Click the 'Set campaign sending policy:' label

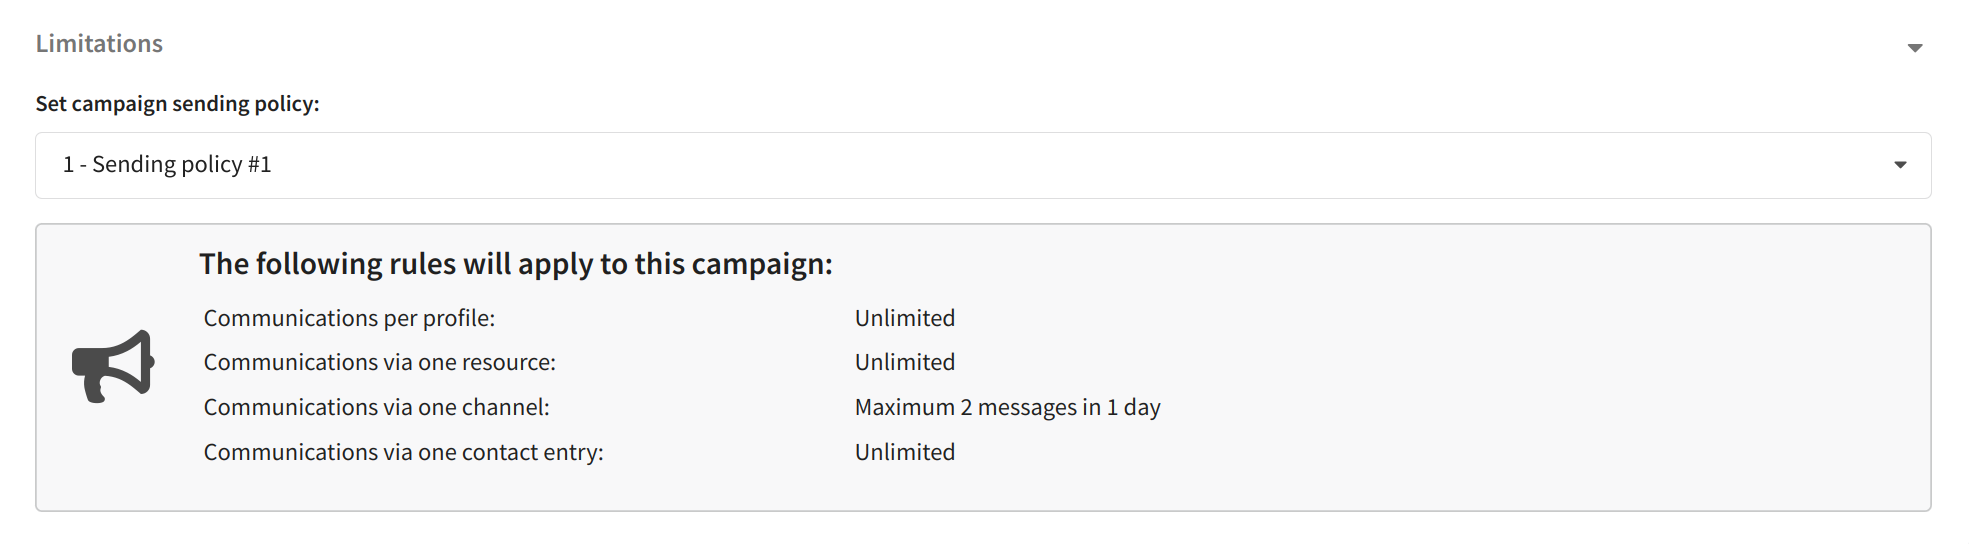pos(178,104)
